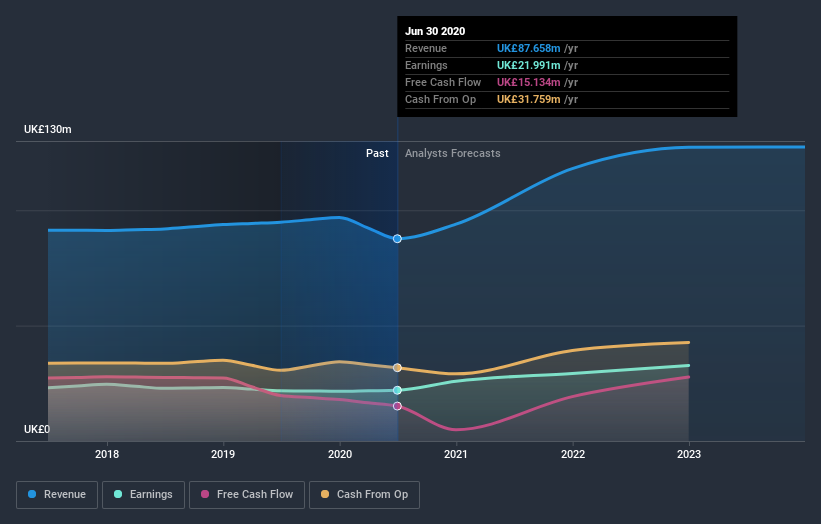Click the Analysts Forecasts label
The image size is (821, 524).
tap(453, 153)
